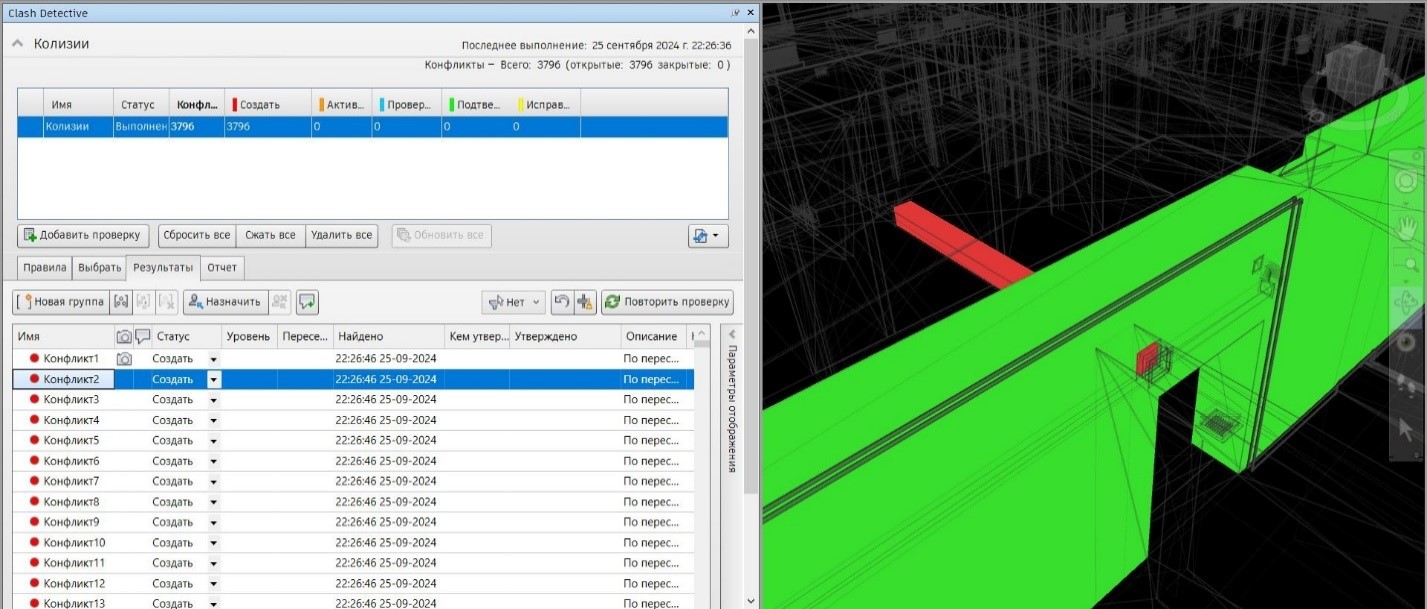This screenshot has width=1427, height=609.
Task: Select Конфликт5 in the results list
Action: (x=71, y=440)
